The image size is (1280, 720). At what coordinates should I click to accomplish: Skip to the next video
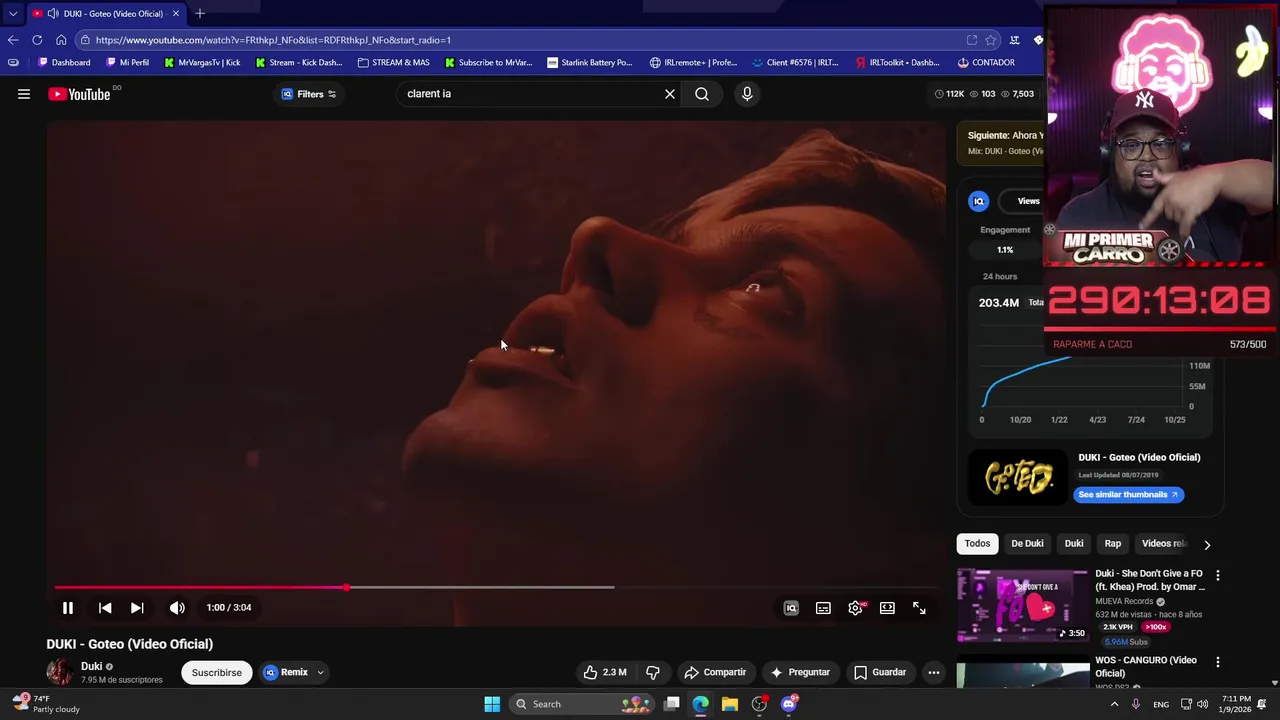coord(137,607)
